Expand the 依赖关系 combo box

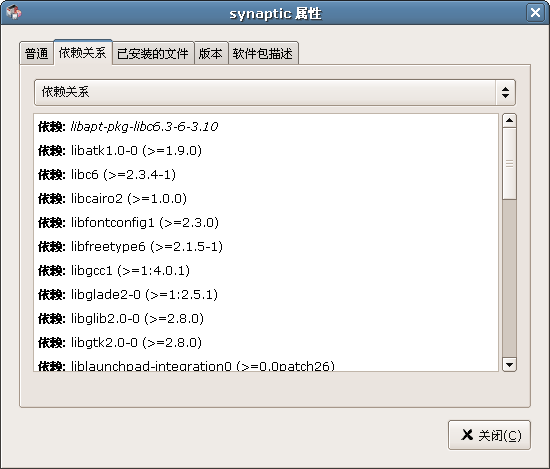pyautogui.click(x=275, y=92)
